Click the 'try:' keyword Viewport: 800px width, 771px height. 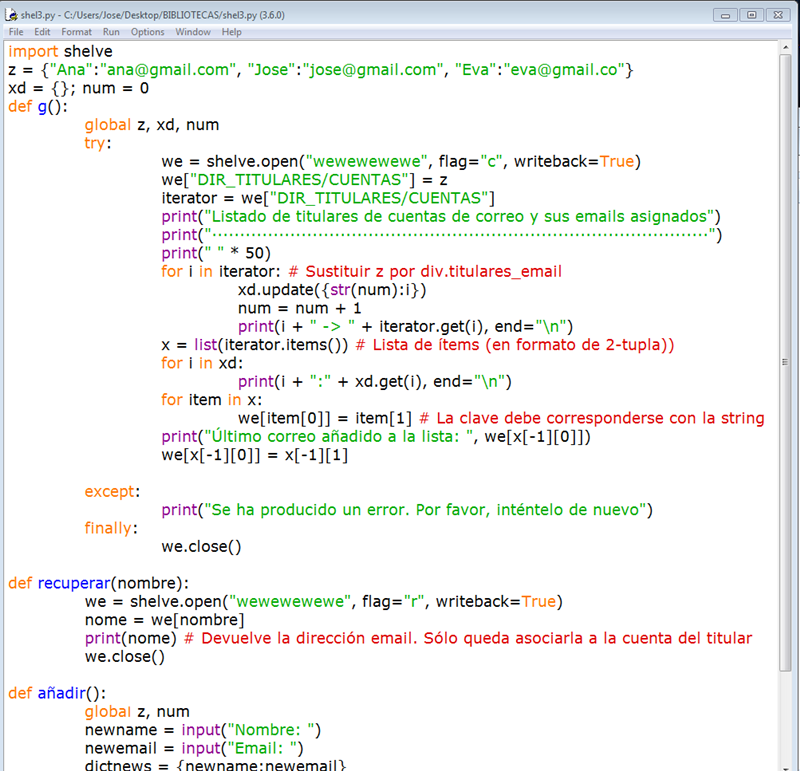tap(97, 143)
